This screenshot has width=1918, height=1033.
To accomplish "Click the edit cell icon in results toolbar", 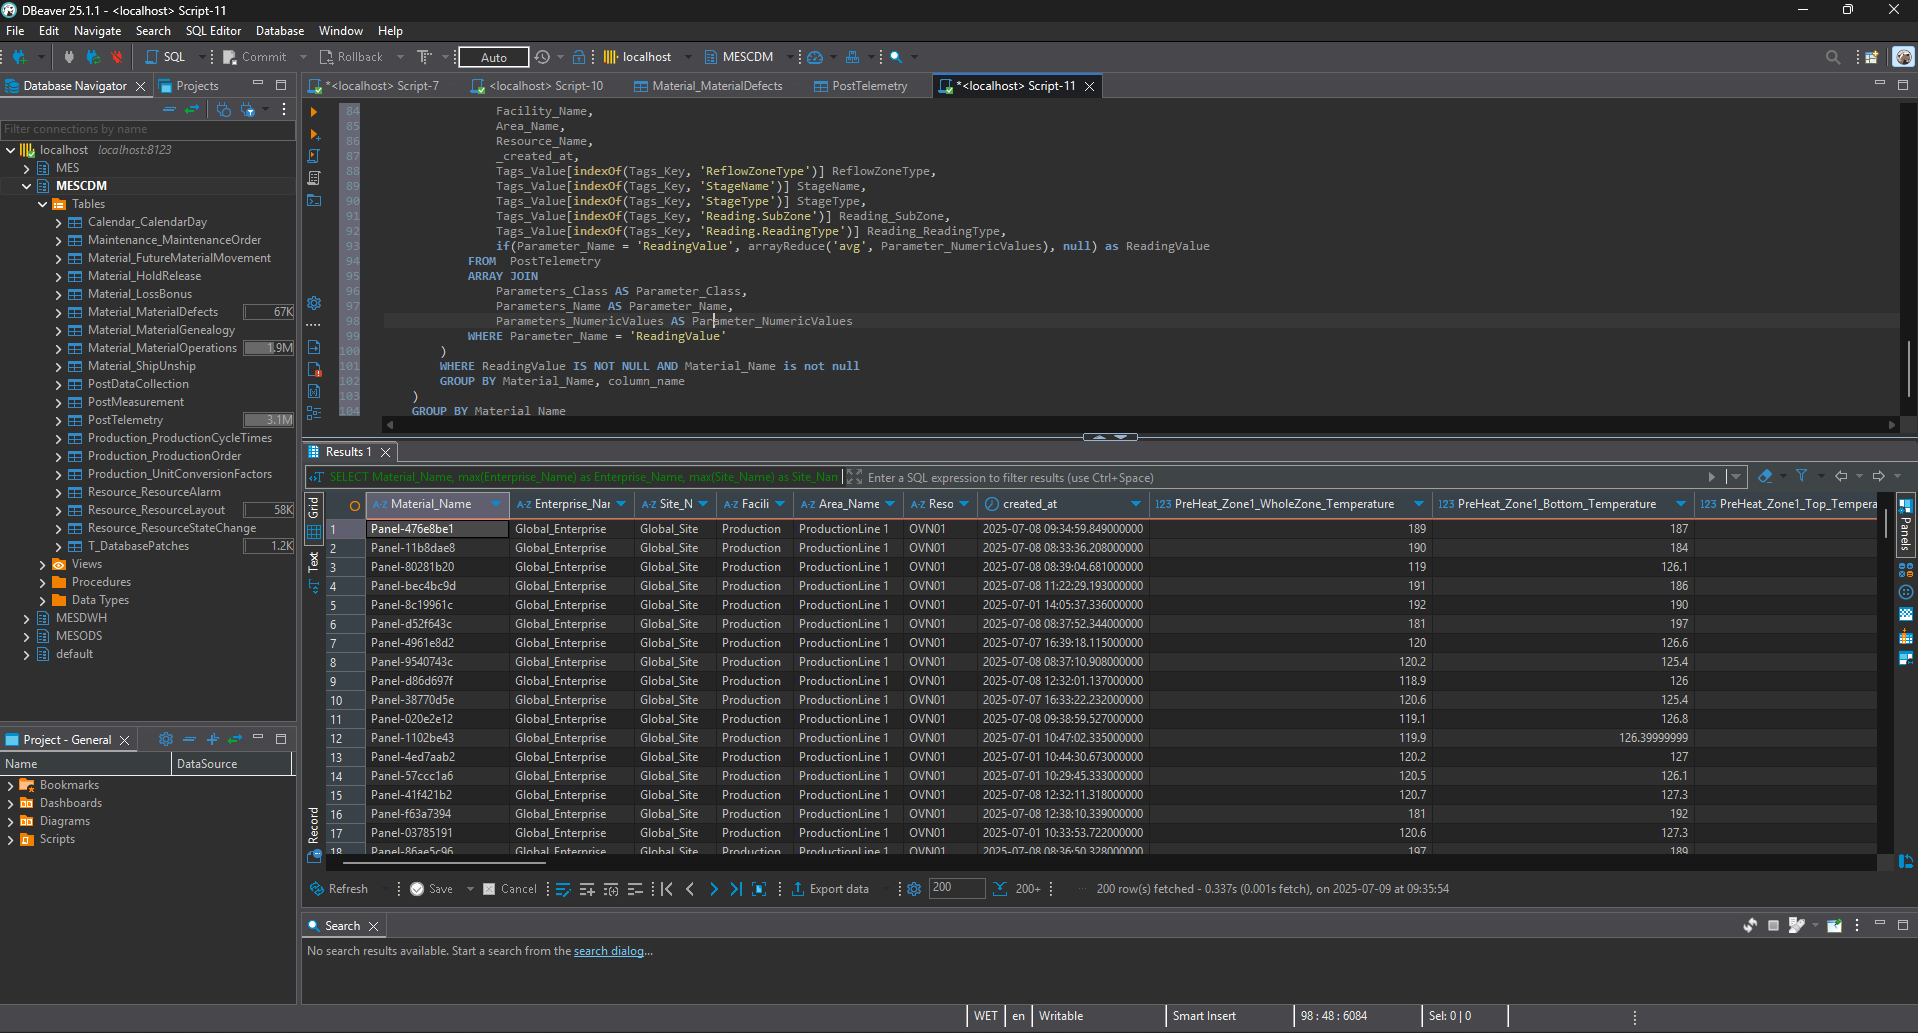I will coord(563,889).
